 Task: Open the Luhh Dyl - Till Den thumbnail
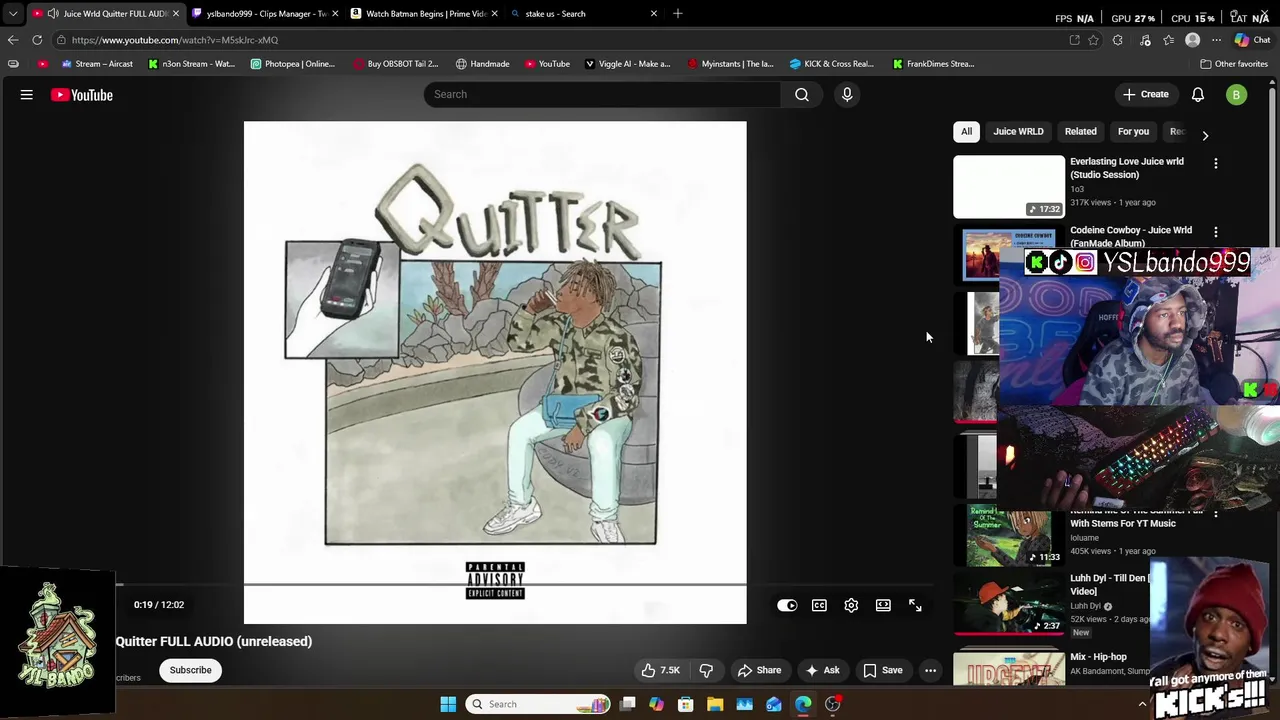pos(1009,603)
